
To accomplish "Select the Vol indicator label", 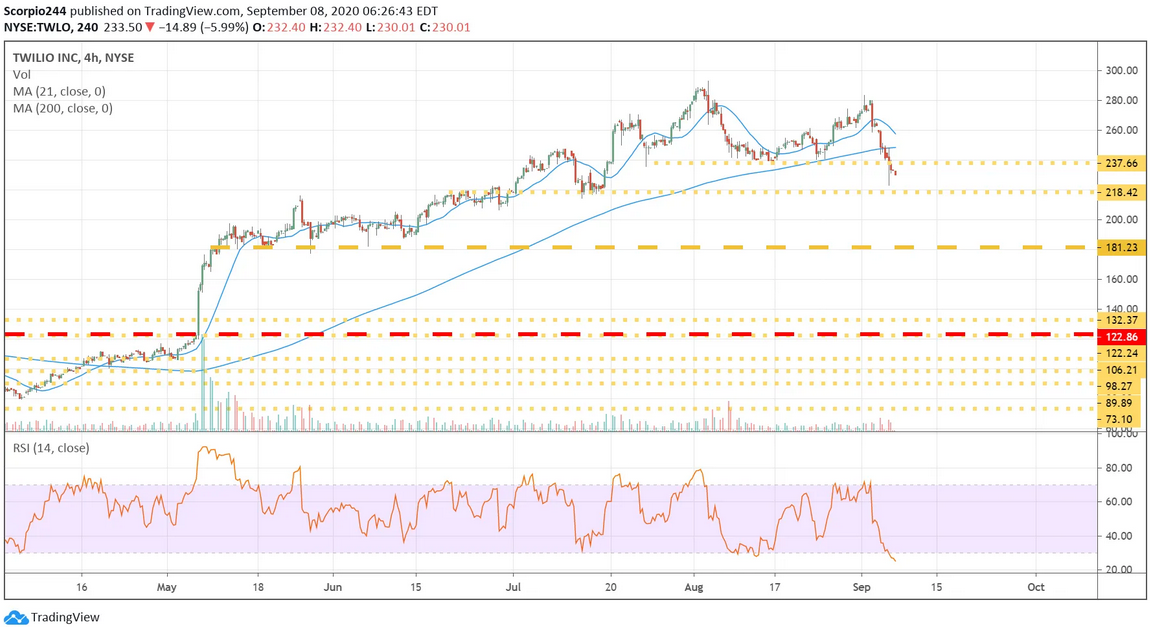I will [x=22, y=74].
